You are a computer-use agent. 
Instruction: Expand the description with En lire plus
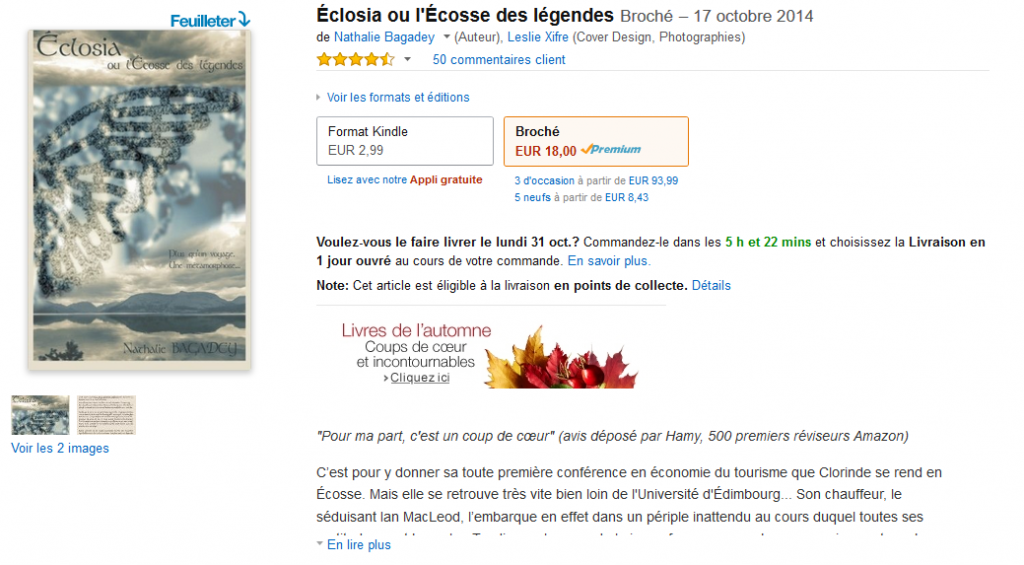tap(359, 545)
